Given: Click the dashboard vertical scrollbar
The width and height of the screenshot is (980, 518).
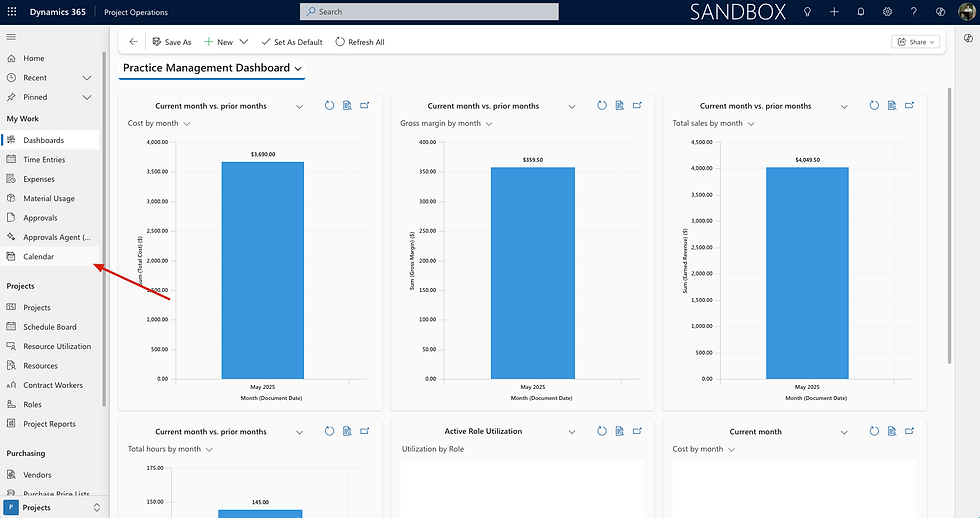Looking at the screenshot, I should pyautogui.click(x=949, y=225).
